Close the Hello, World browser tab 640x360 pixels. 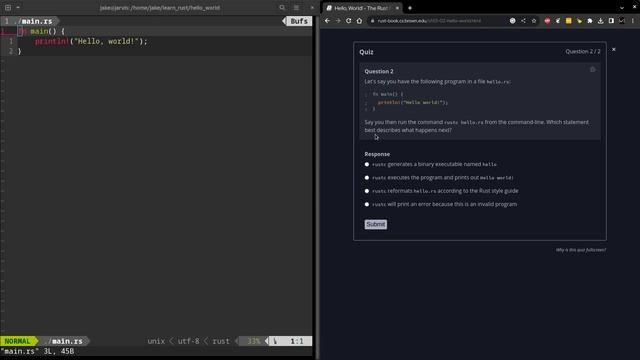coord(397,8)
